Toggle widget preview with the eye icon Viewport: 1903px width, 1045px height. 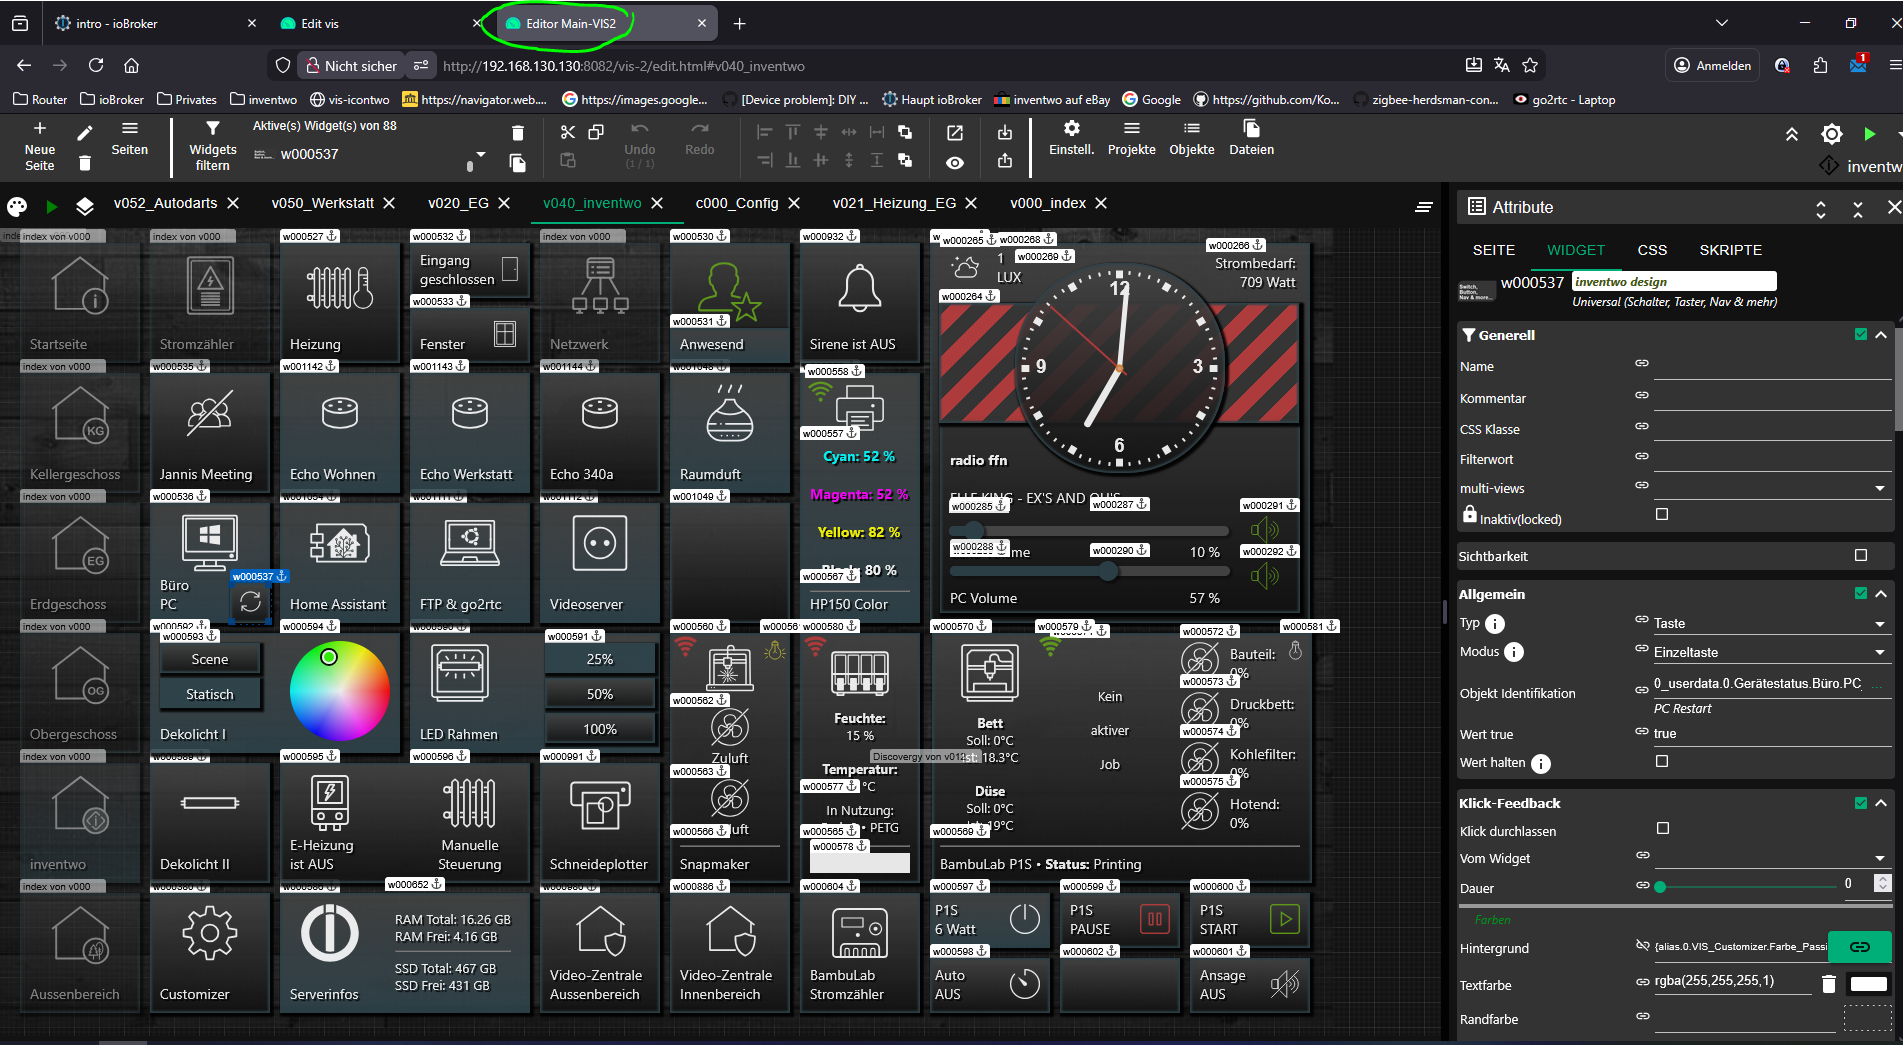pyautogui.click(x=955, y=162)
